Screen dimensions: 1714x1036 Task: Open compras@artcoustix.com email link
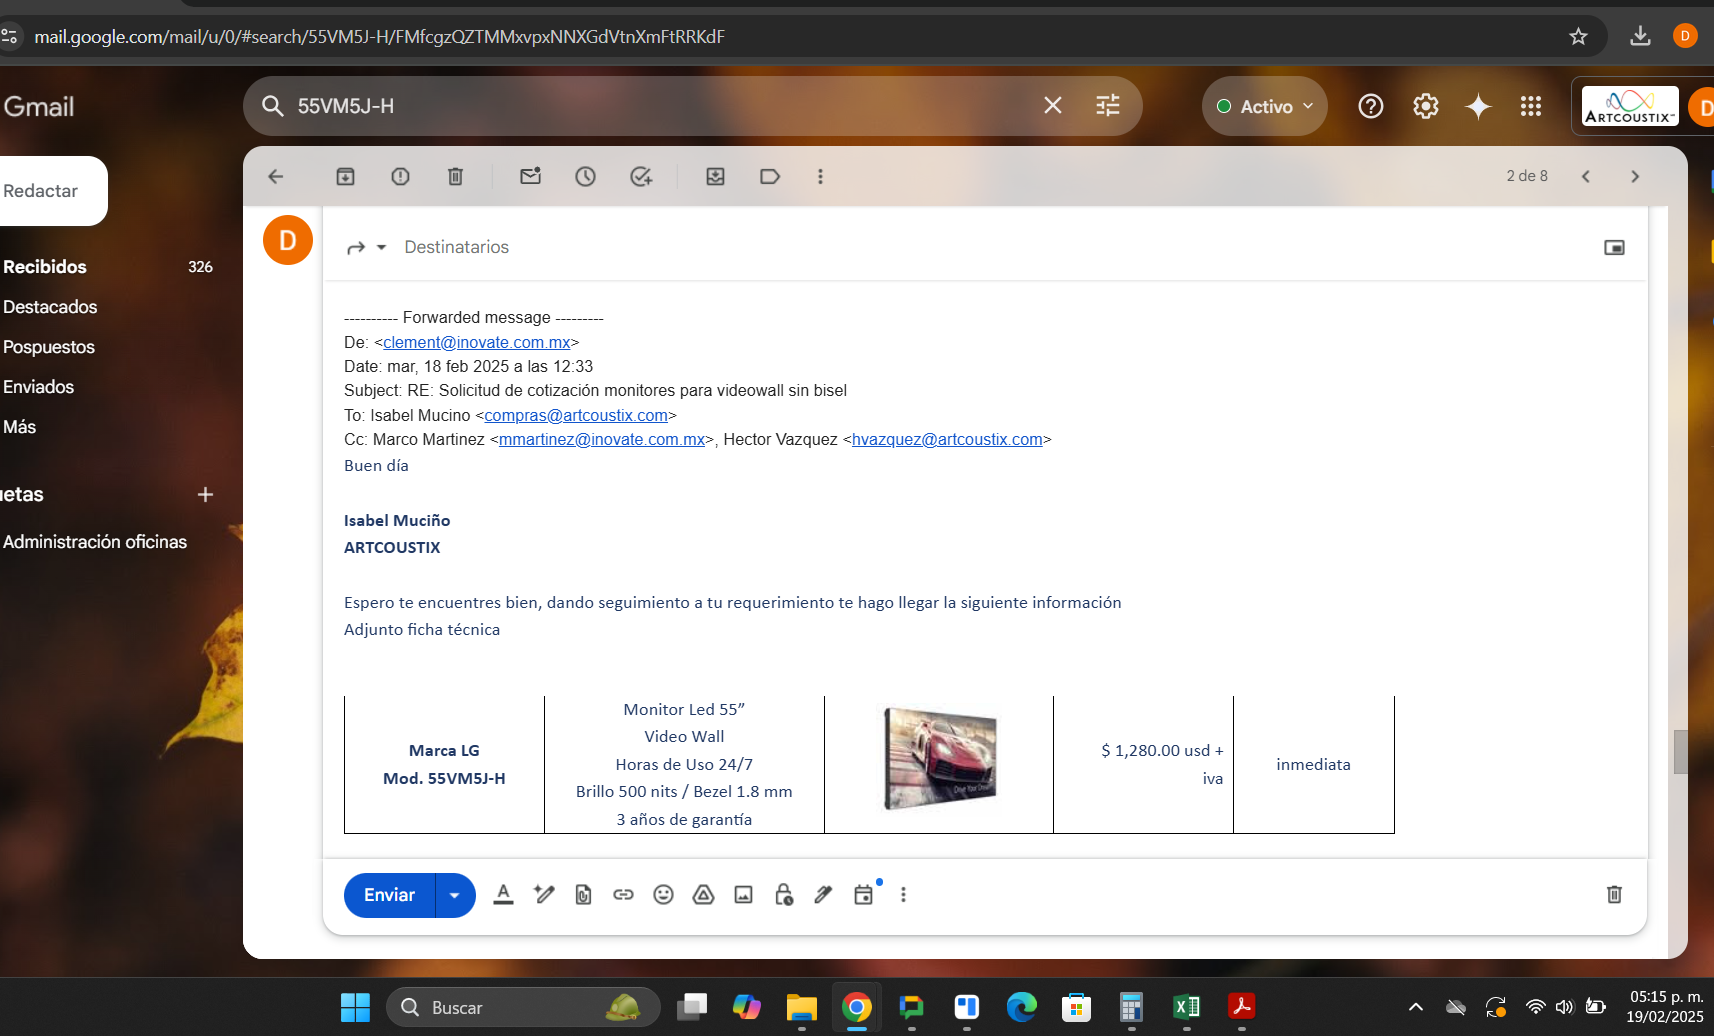click(576, 415)
